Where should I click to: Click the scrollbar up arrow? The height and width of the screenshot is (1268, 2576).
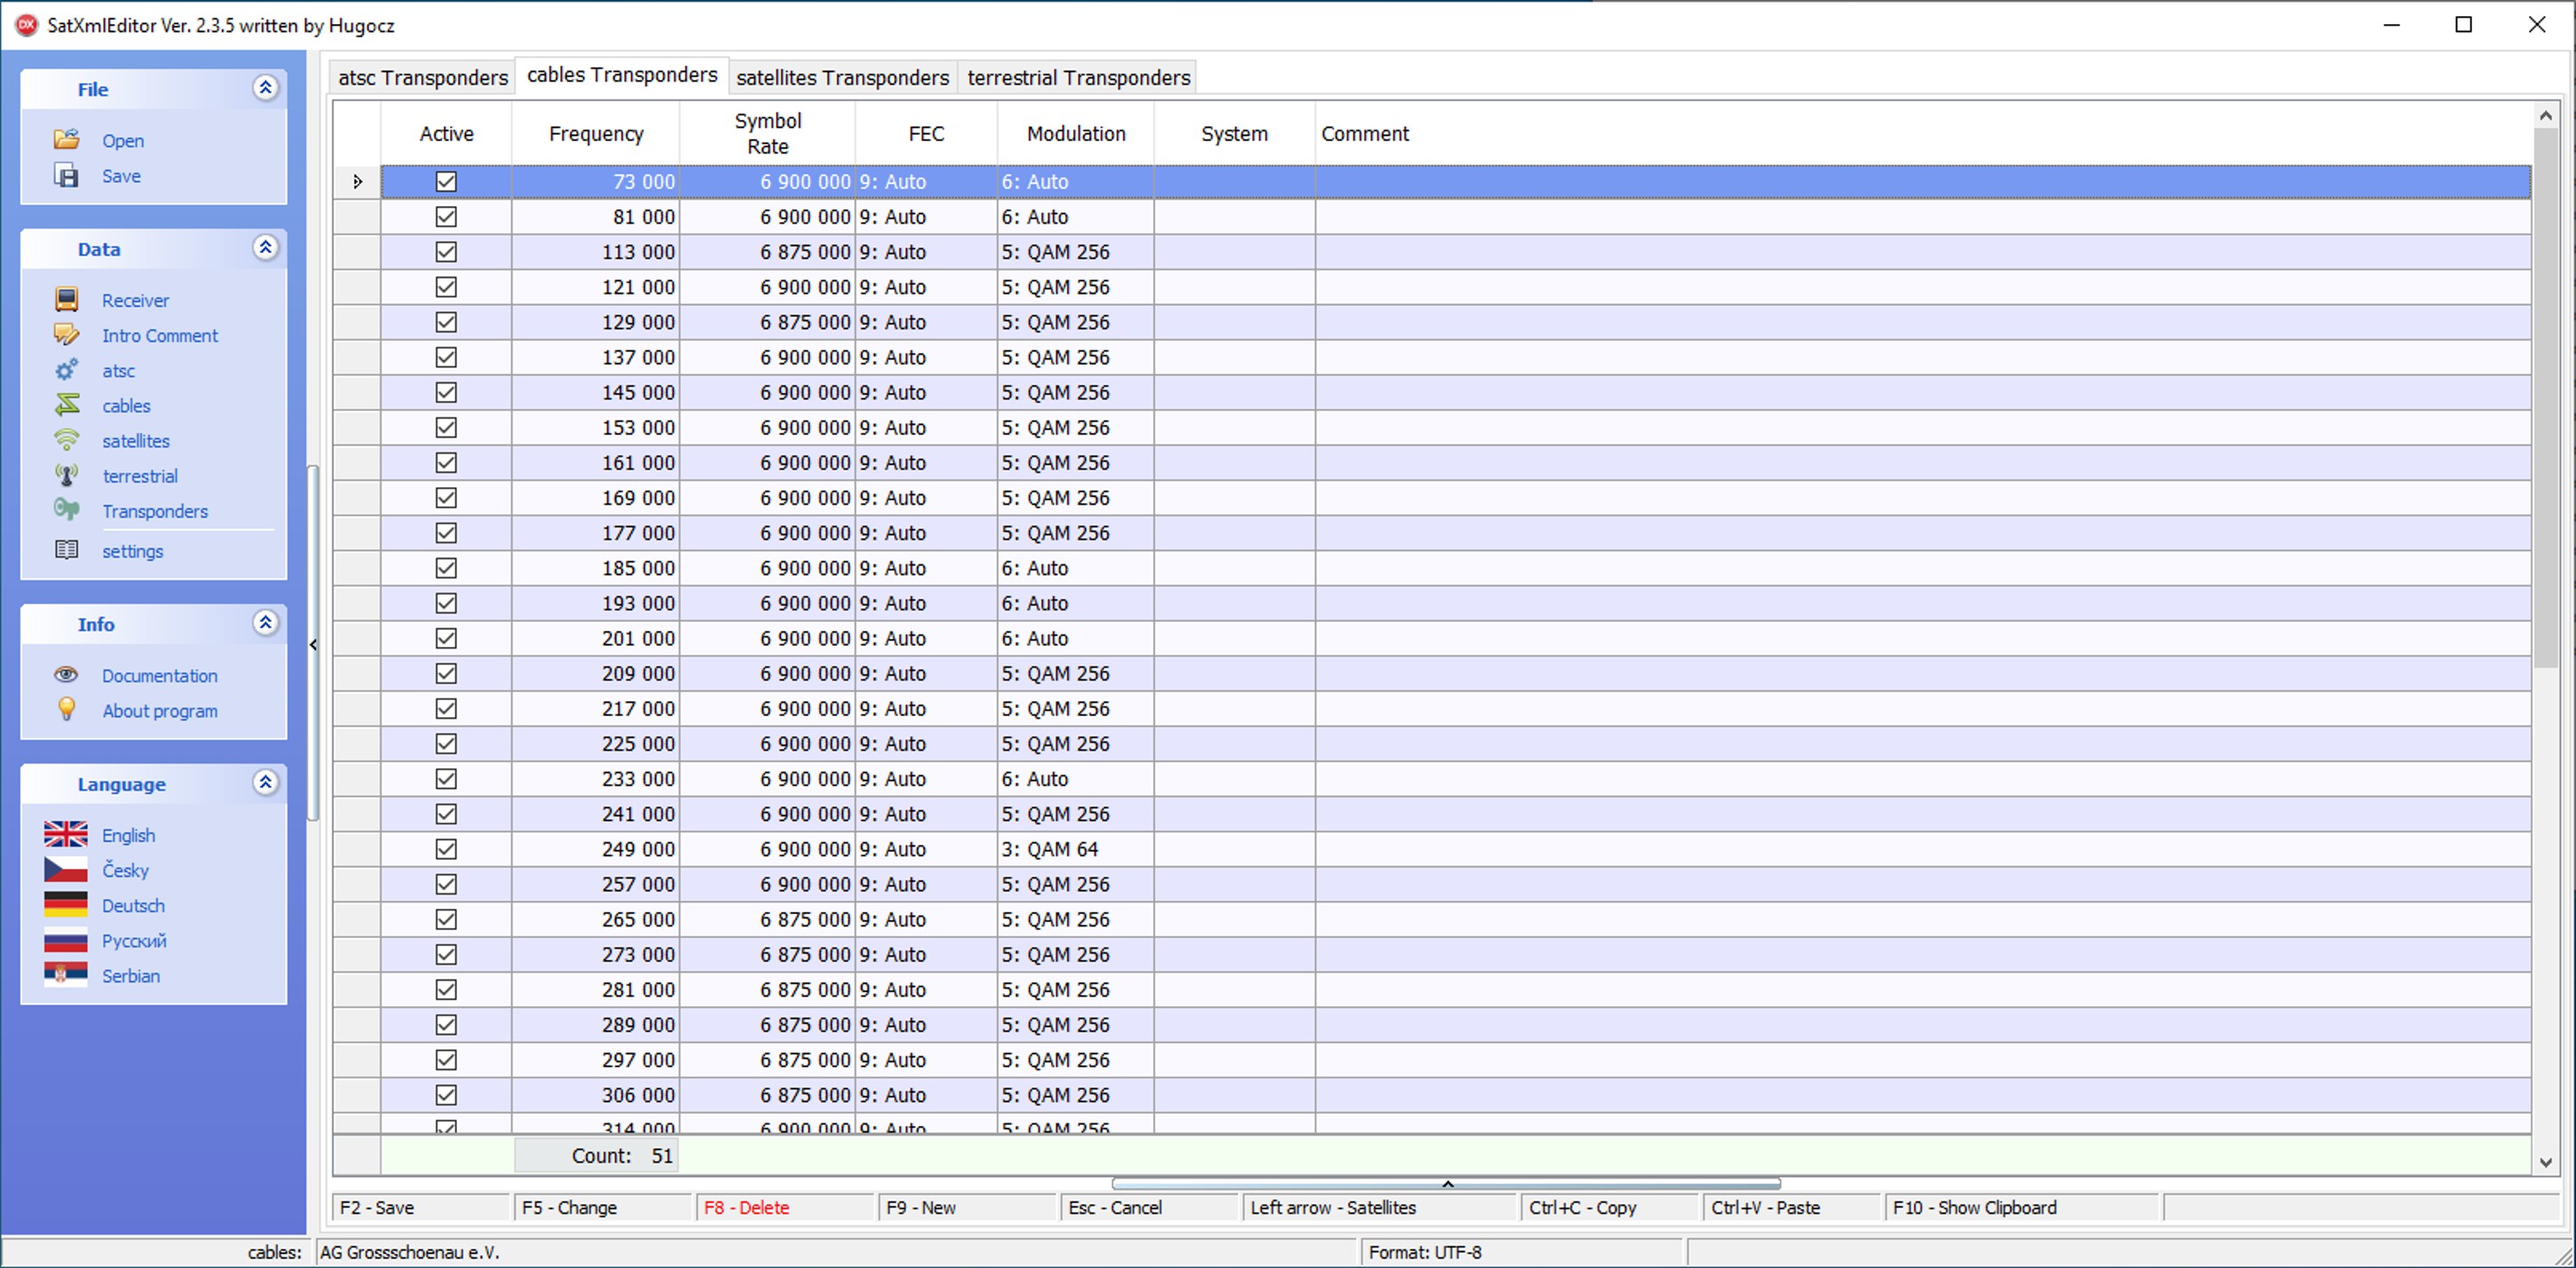click(2545, 115)
